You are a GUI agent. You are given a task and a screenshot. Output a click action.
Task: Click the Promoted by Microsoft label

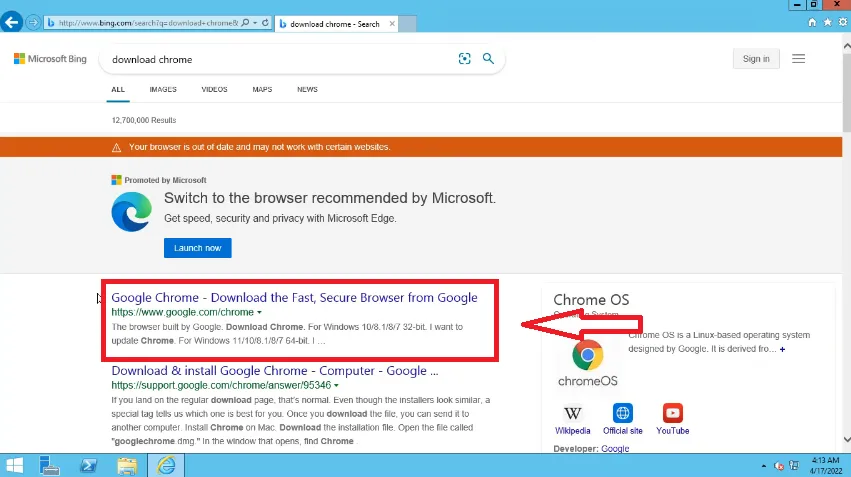[x=165, y=180]
